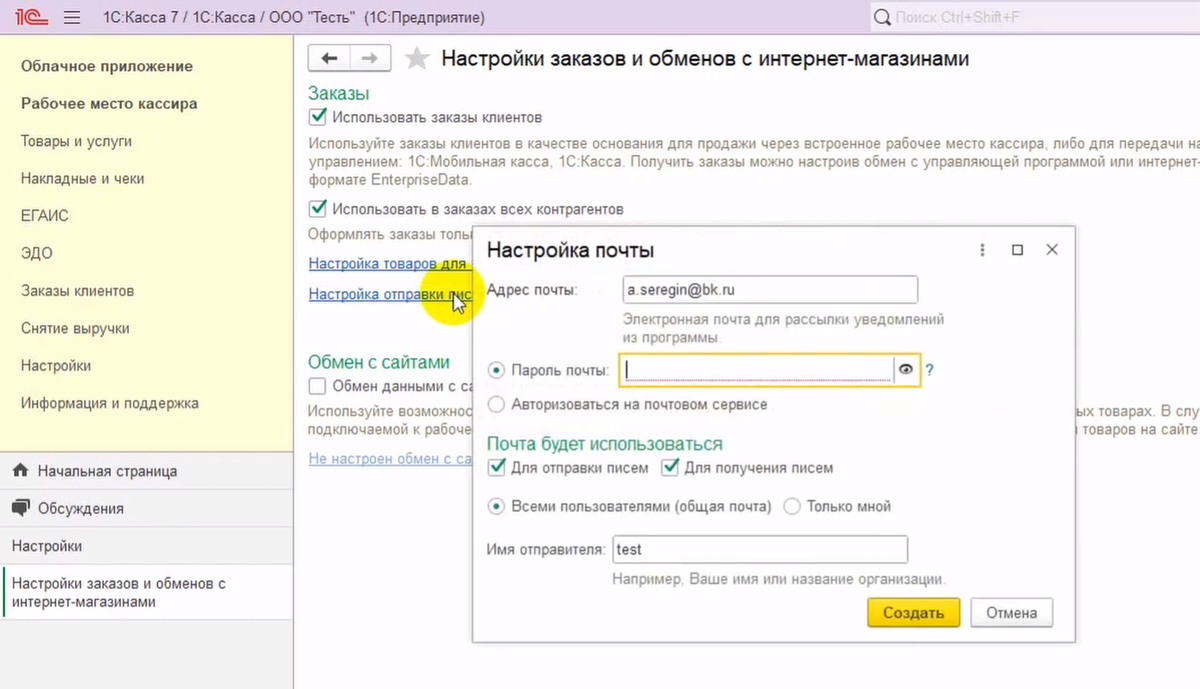Uncheck Использовать заказы клиентов
This screenshot has height=689, width=1200.
click(x=317, y=116)
